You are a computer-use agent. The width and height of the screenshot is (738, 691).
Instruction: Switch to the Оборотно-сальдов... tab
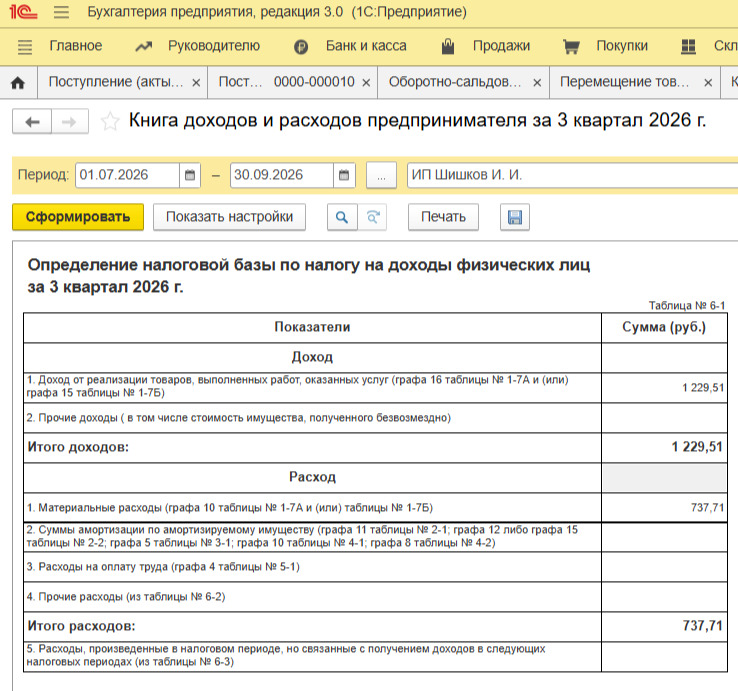pos(455,82)
